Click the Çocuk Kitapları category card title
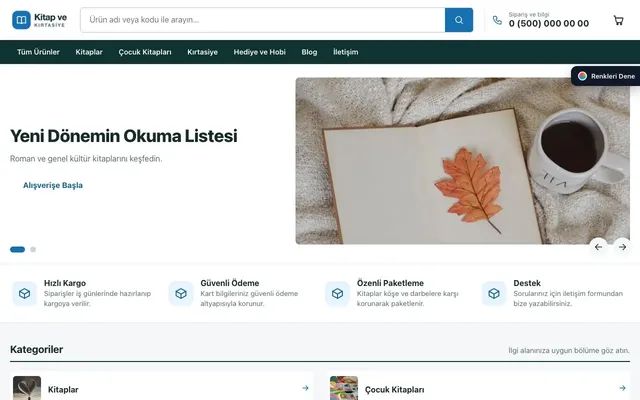The height and width of the screenshot is (400, 640). coord(394,389)
